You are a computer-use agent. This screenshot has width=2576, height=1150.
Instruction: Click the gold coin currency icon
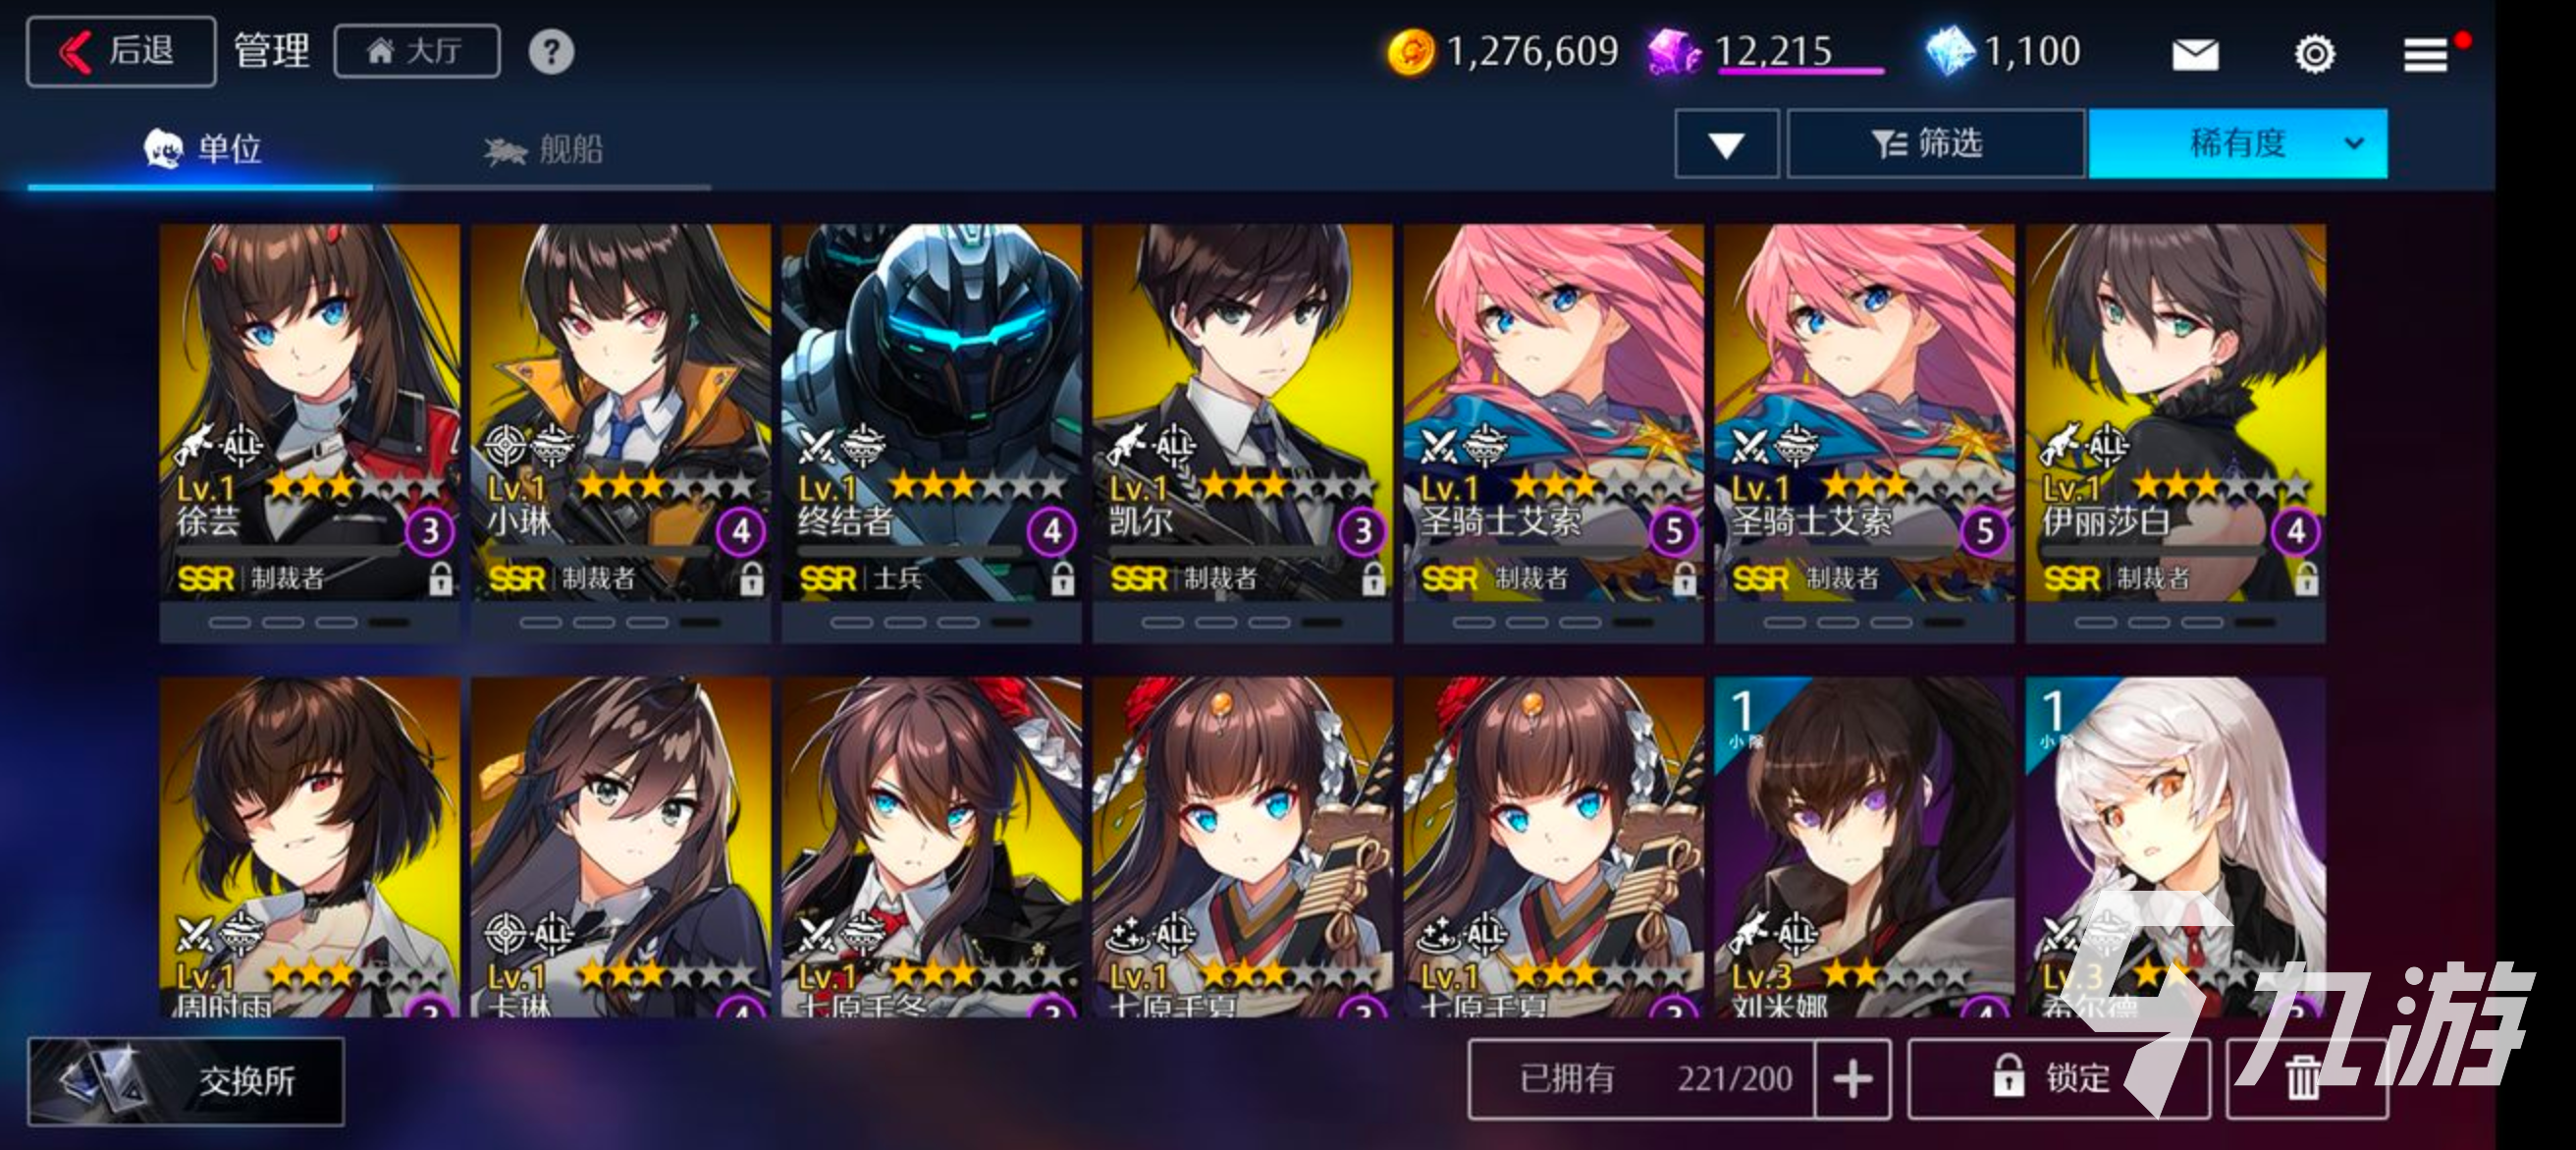pos(1410,52)
